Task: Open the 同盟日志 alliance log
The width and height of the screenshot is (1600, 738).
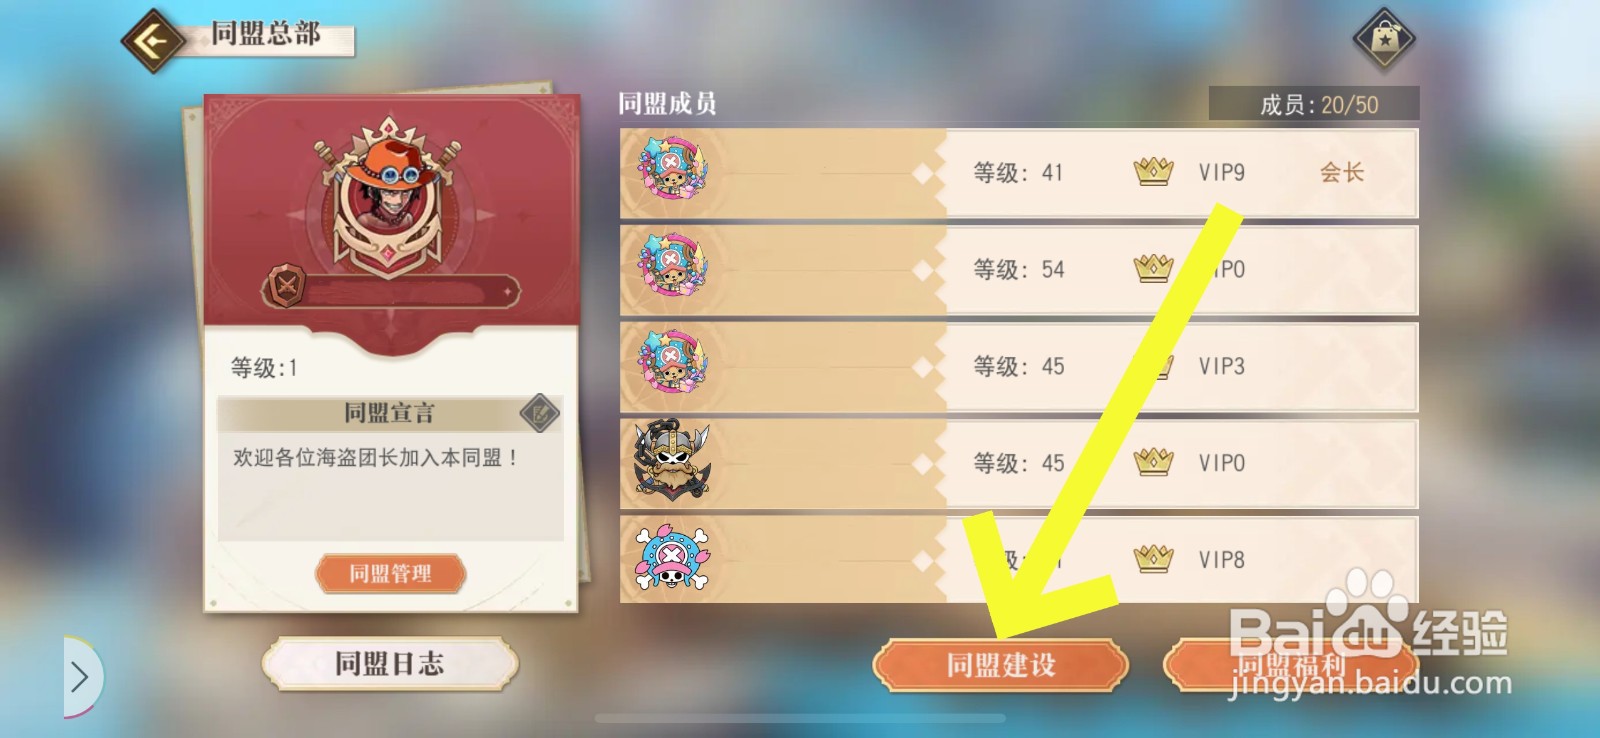Action: pos(390,664)
